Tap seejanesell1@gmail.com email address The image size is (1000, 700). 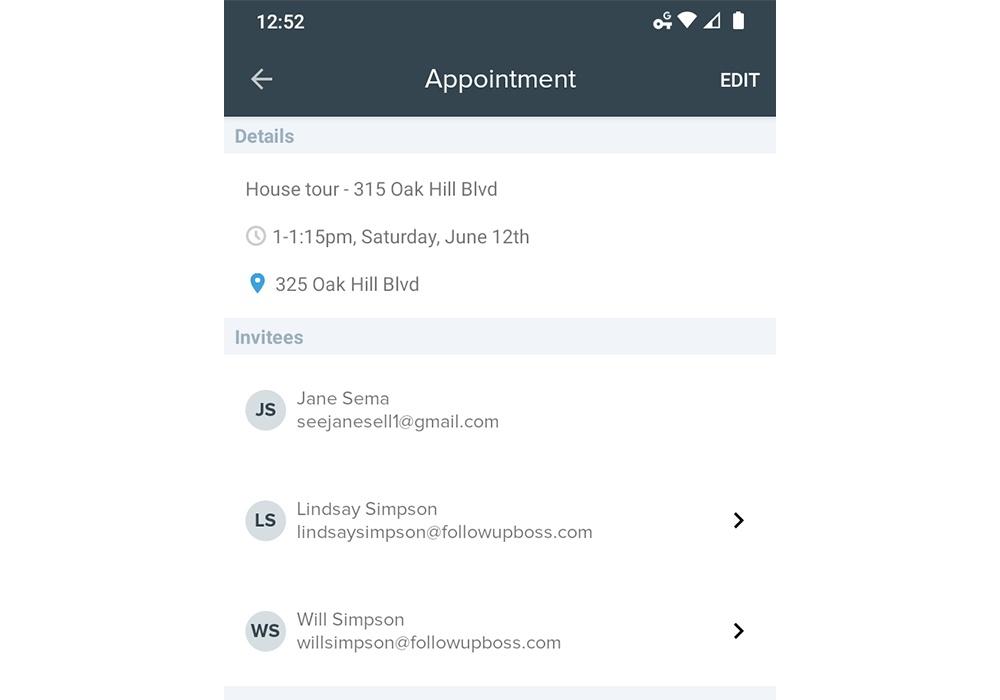click(397, 421)
